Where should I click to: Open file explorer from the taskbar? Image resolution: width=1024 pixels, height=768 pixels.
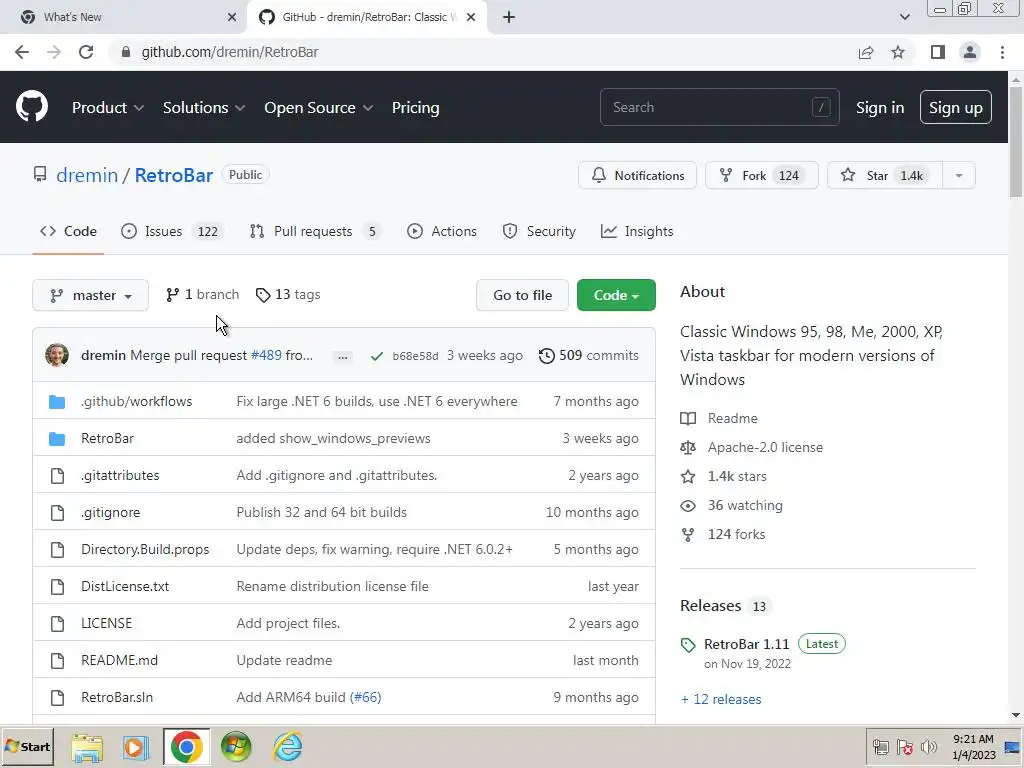87,747
